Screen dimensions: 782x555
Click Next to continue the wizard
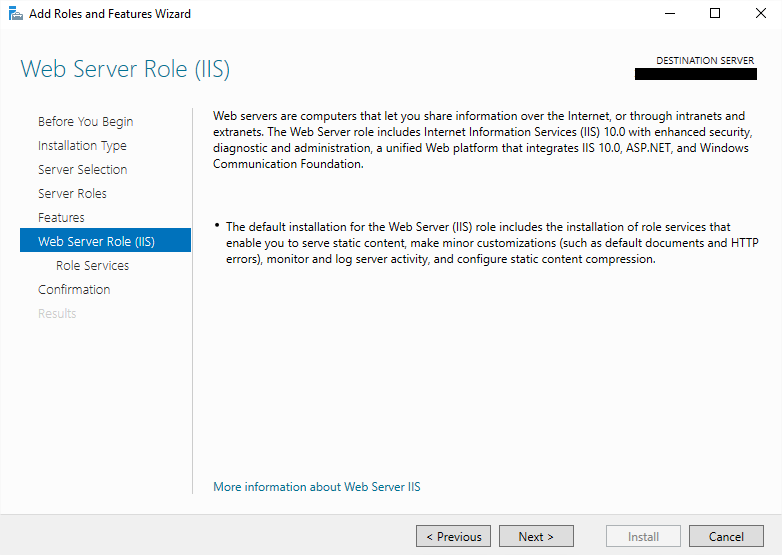click(x=536, y=537)
